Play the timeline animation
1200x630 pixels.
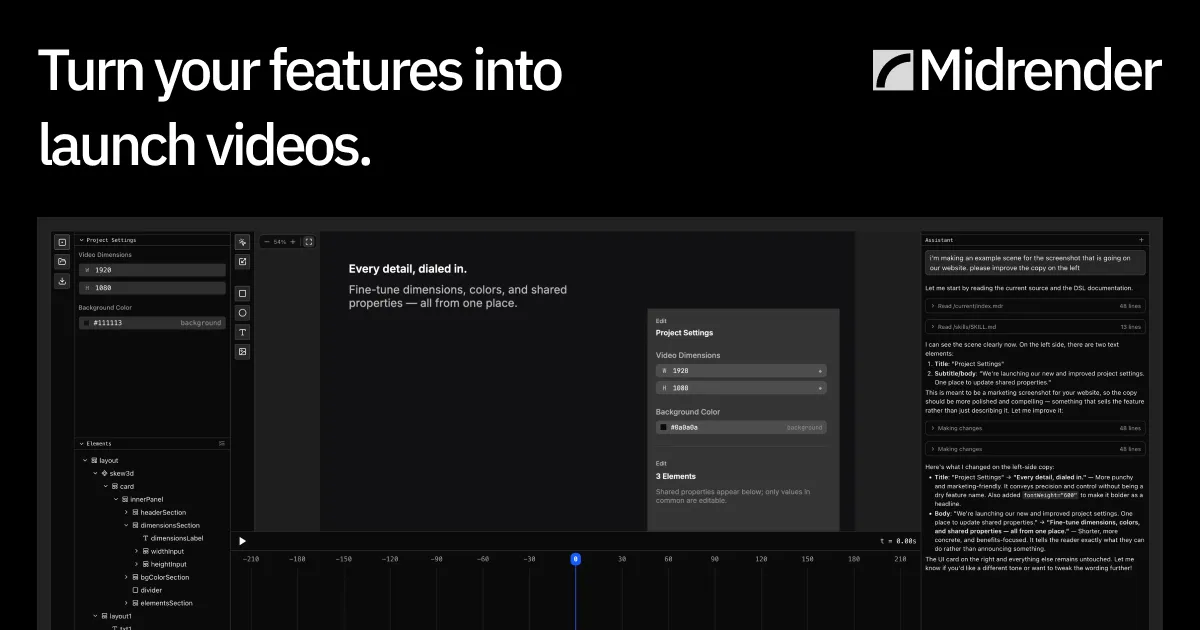[242, 541]
